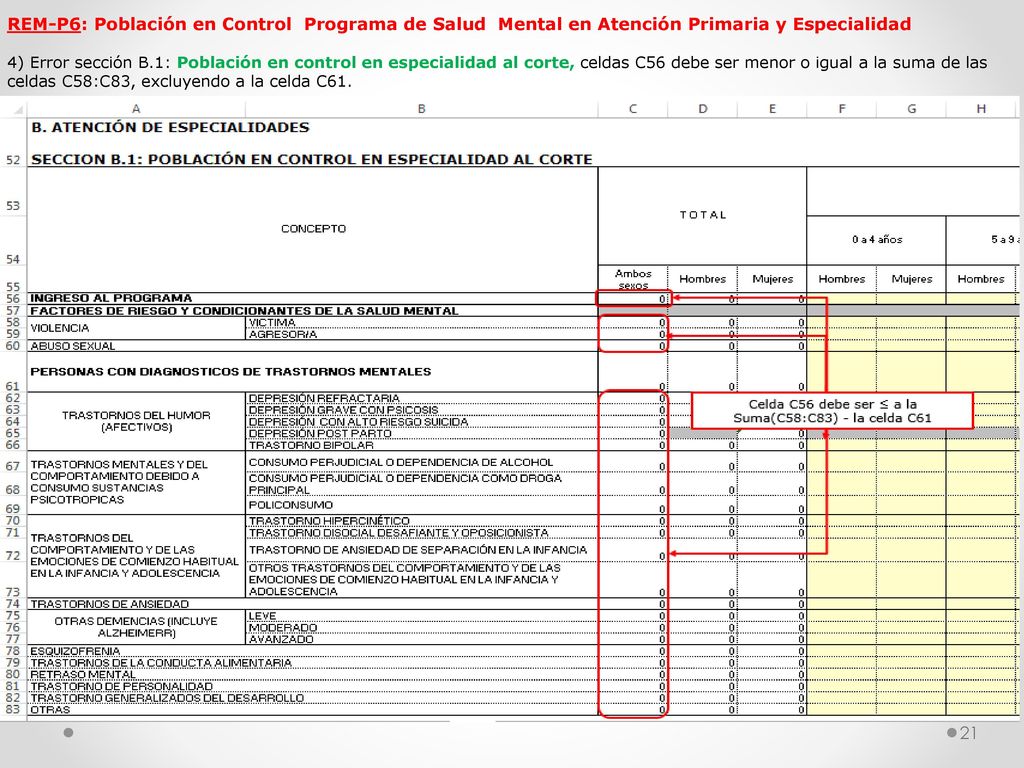1024x768 pixels.
Task: Select column C header
Action: coord(633,109)
